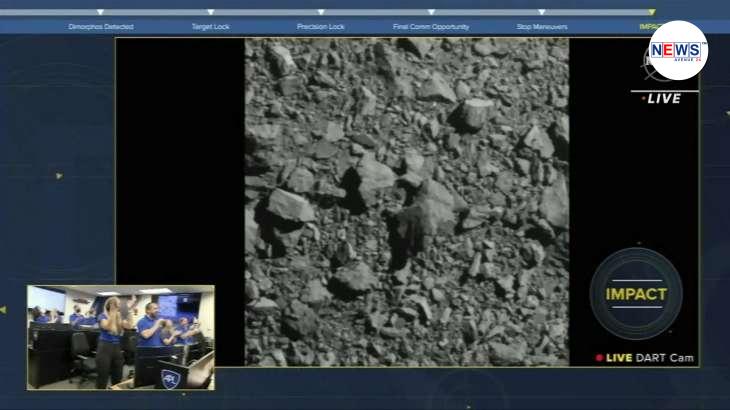Select the highlighted IMPACT milestone label

pyautogui.click(x=650, y=27)
